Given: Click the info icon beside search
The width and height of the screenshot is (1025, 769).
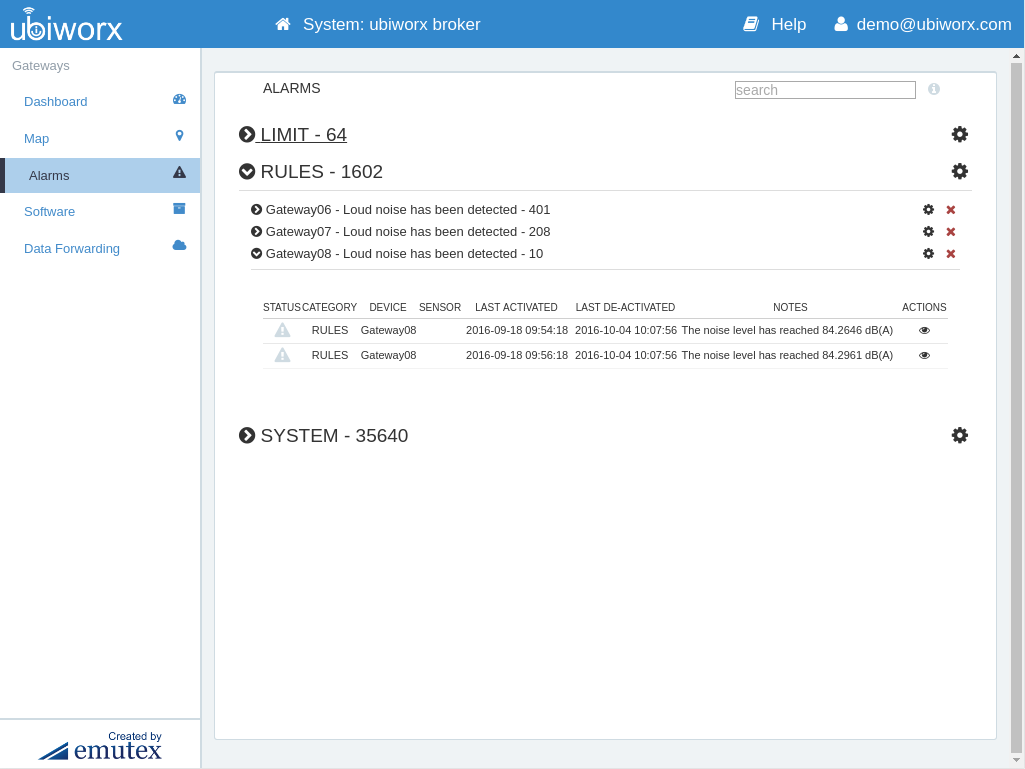Looking at the screenshot, I should [x=933, y=89].
